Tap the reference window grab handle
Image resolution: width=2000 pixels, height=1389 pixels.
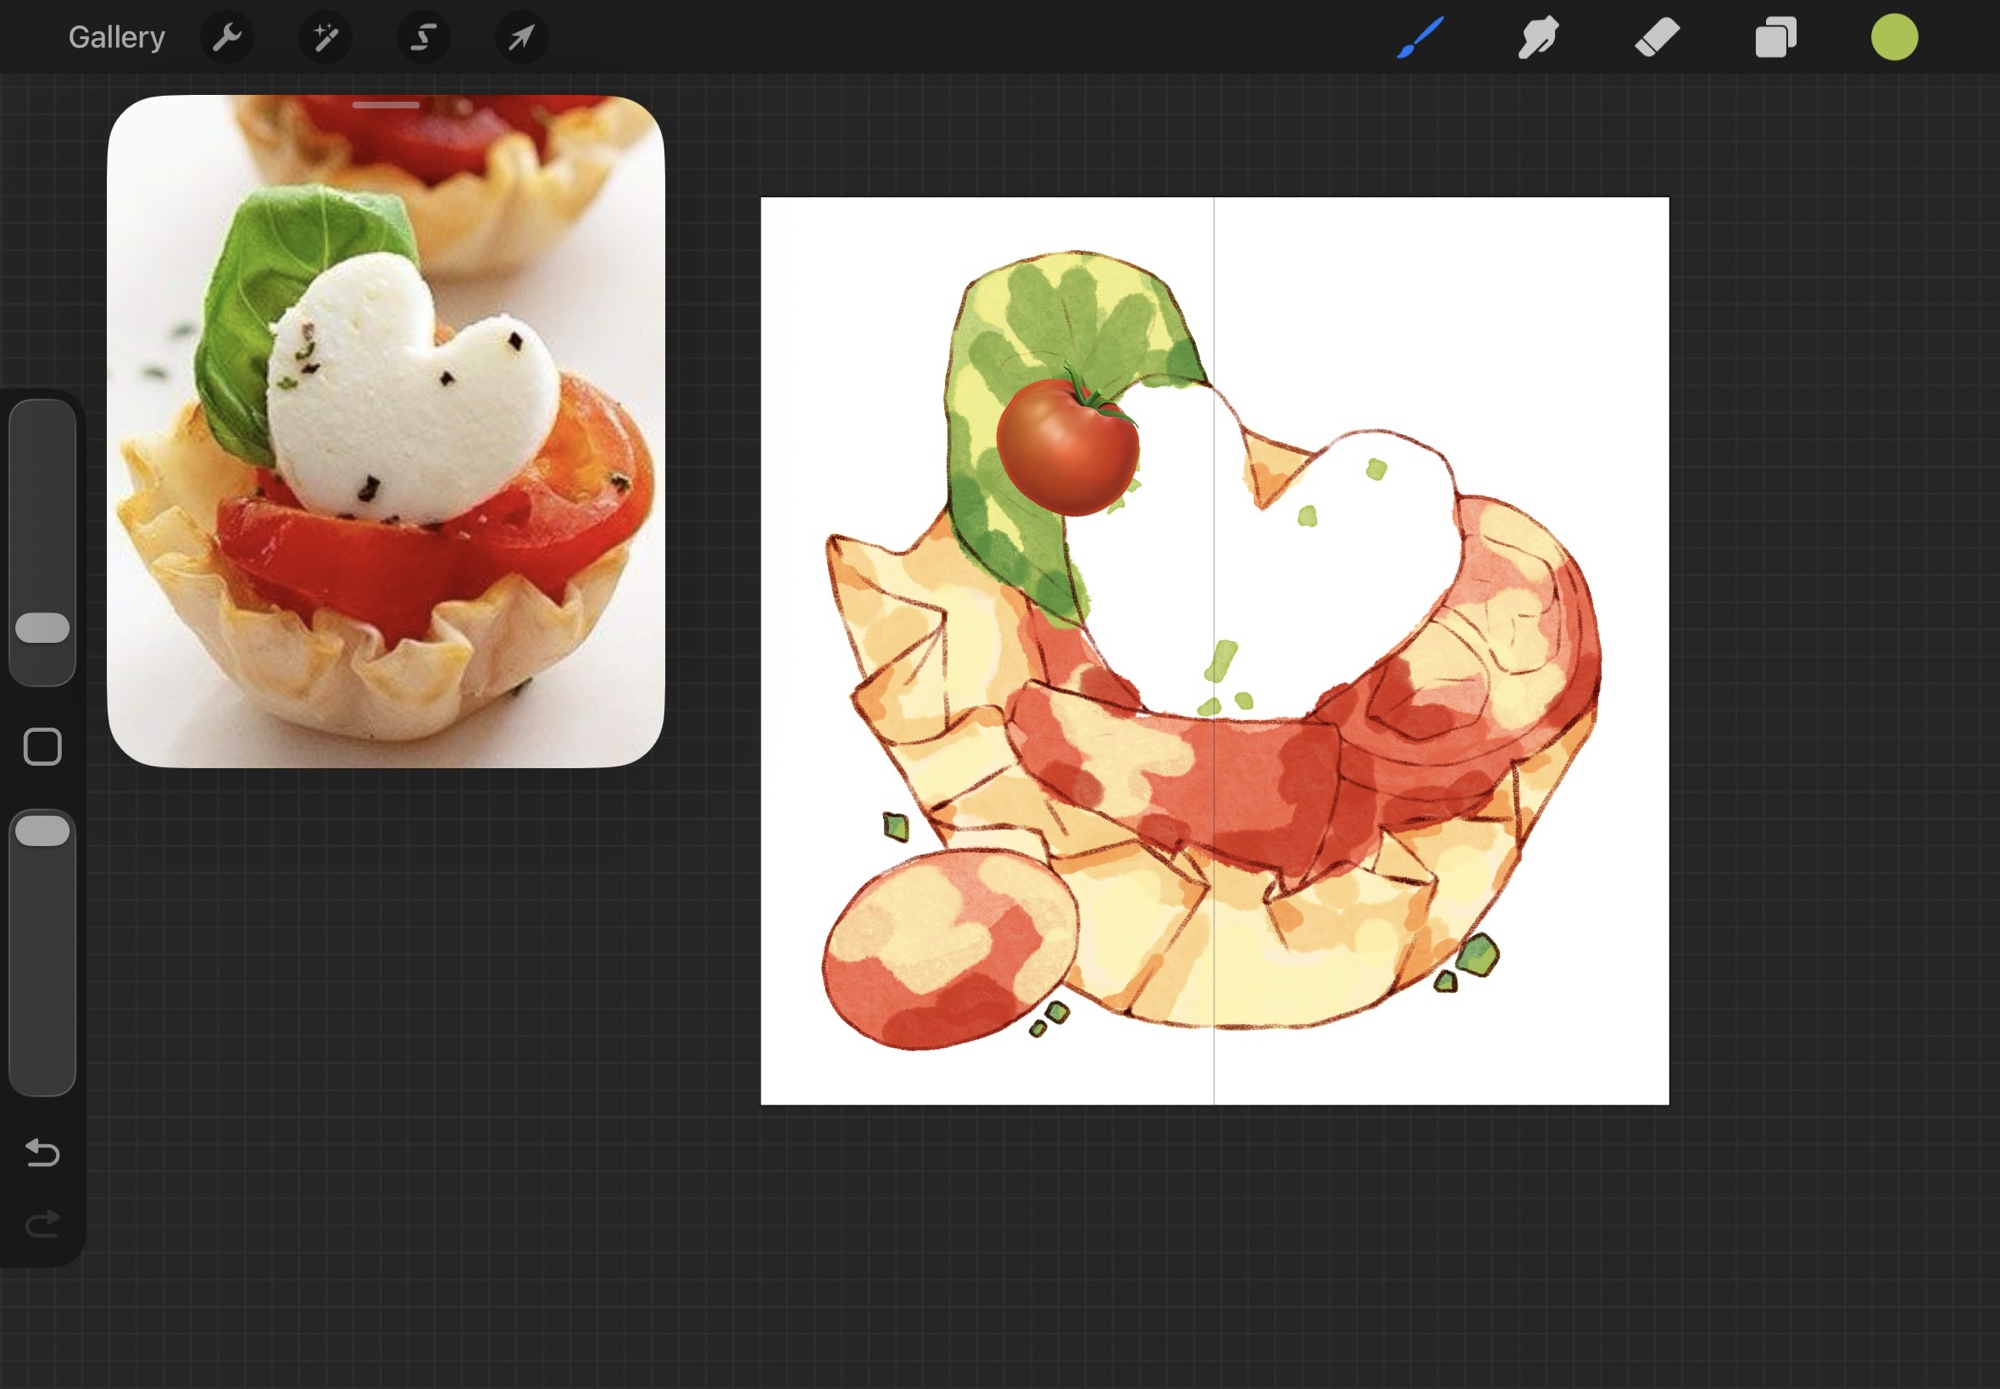[386, 105]
